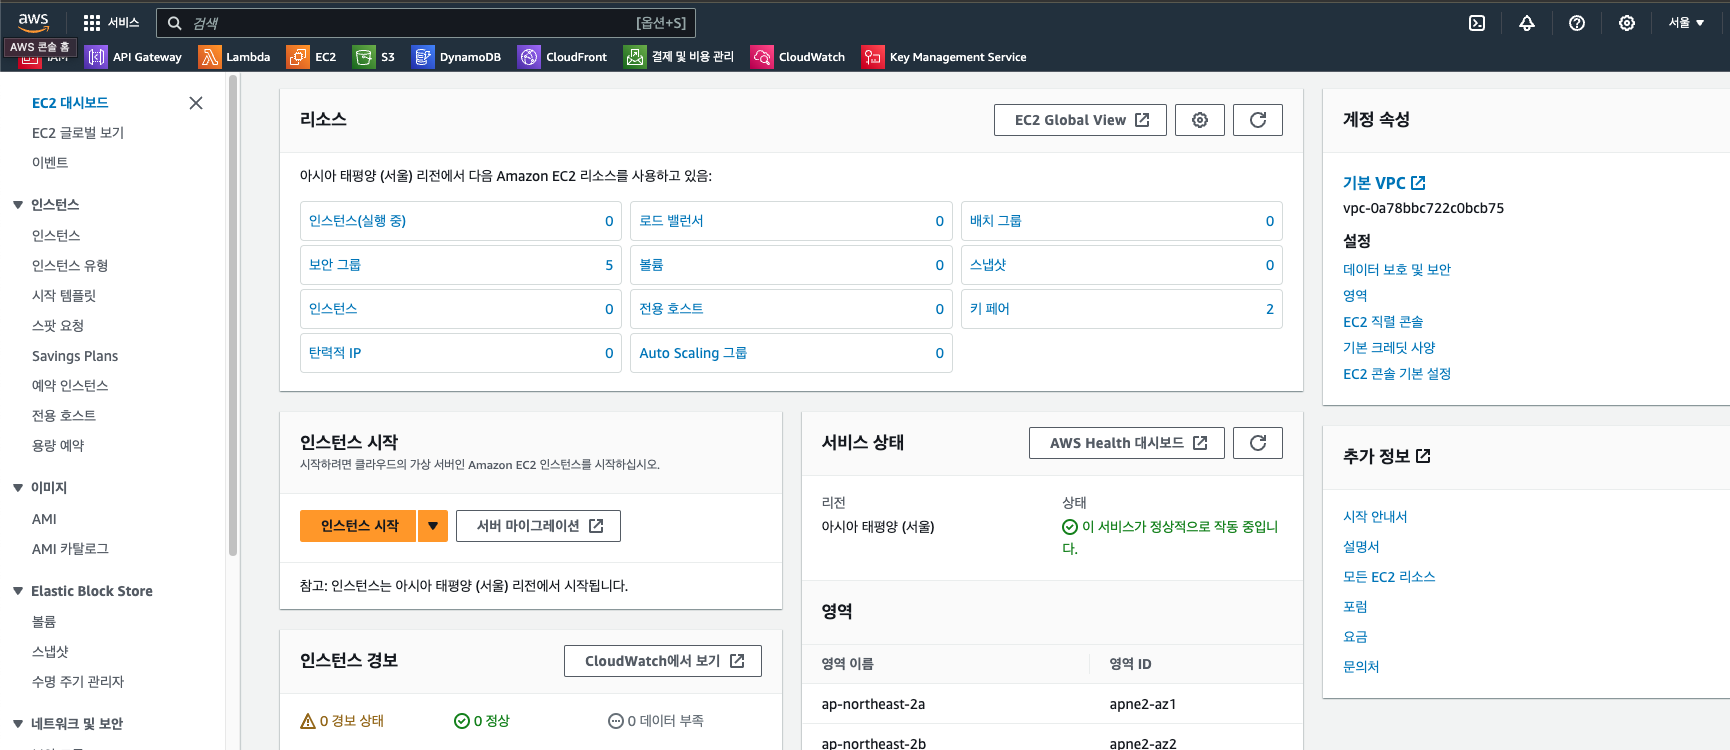This screenshot has height=750, width=1730.
Task: Click the 서버 마이그레이션 button
Action: (538, 526)
